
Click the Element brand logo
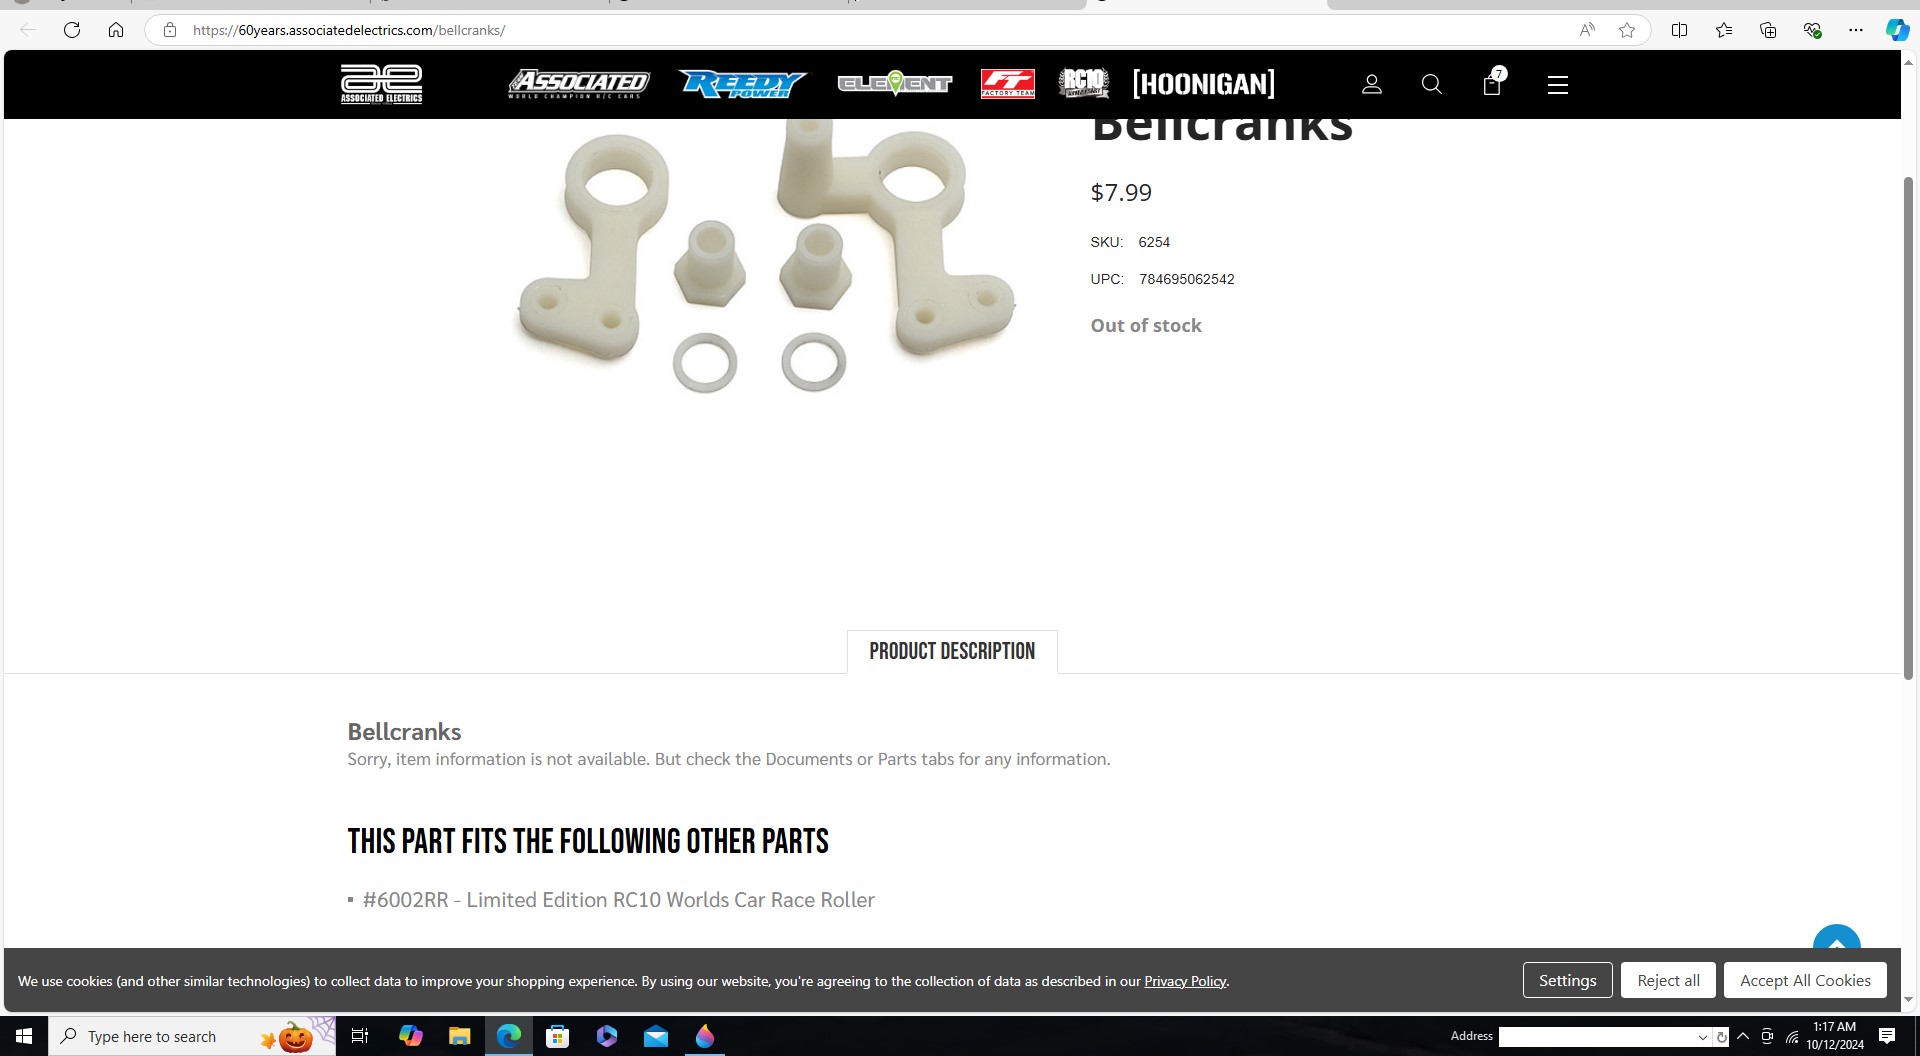(895, 84)
